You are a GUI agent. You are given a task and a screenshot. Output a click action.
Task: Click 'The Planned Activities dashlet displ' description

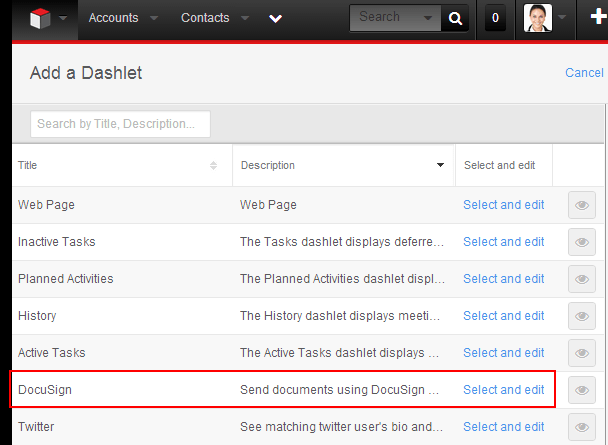click(x=342, y=279)
